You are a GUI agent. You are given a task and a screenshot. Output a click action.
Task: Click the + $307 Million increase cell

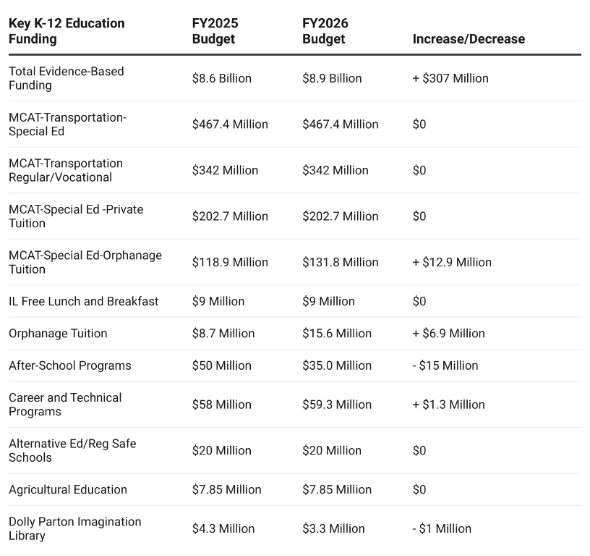[450, 78]
